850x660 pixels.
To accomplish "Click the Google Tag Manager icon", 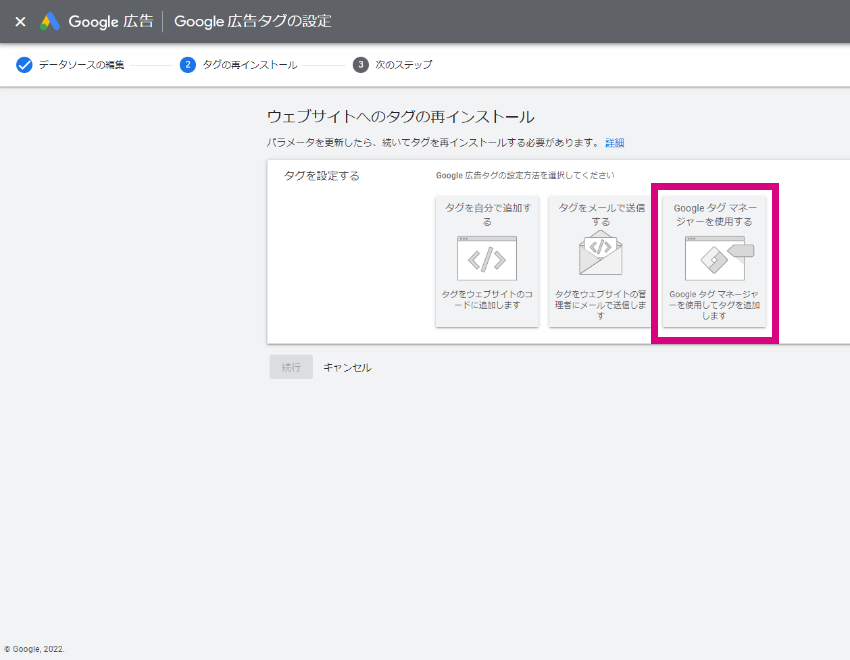I will pyautogui.click(x=719, y=258).
